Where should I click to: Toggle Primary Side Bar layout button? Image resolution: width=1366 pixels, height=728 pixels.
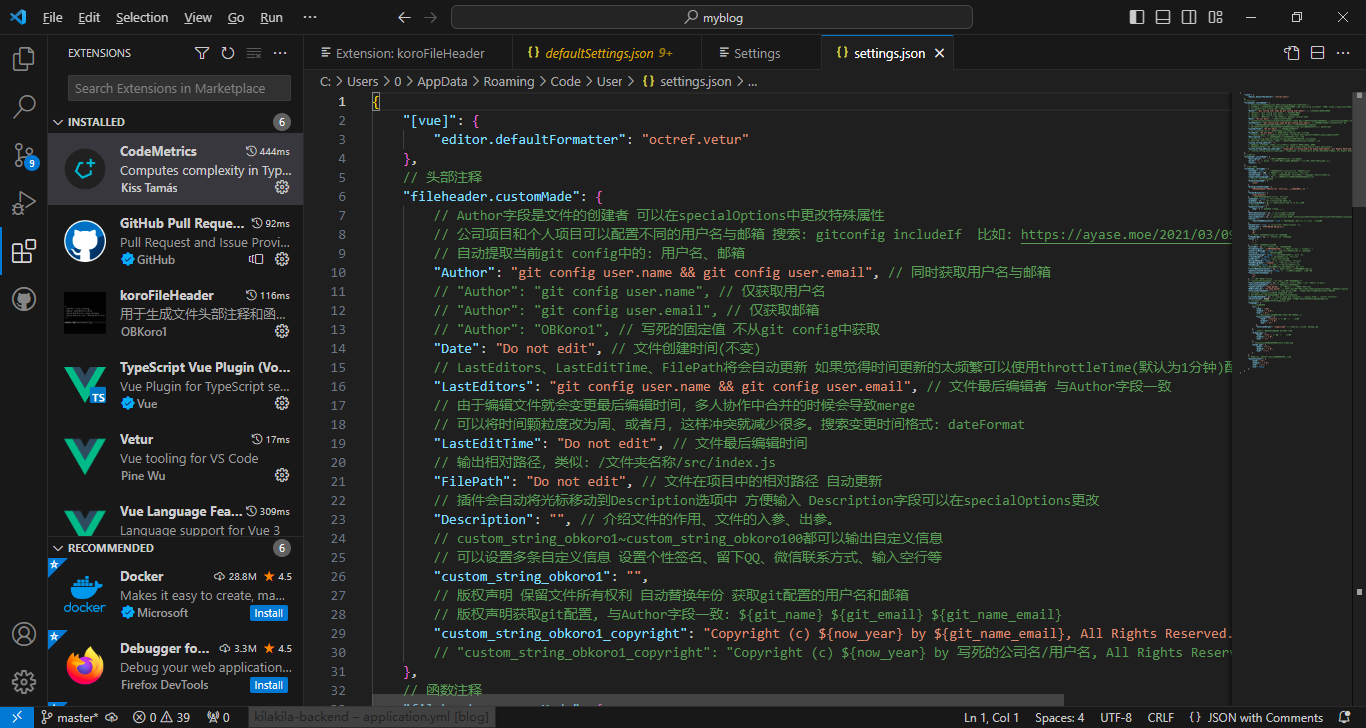(1136, 17)
